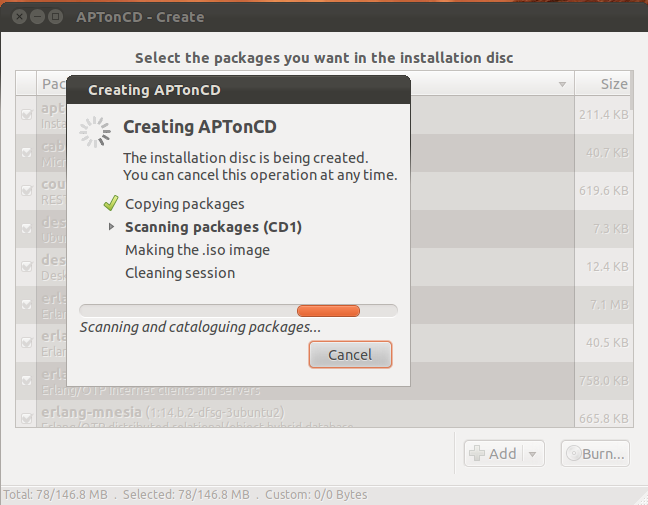648x505 pixels.
Task: Open the Add button dropdown arrow
Action: (x=532, y=454)
